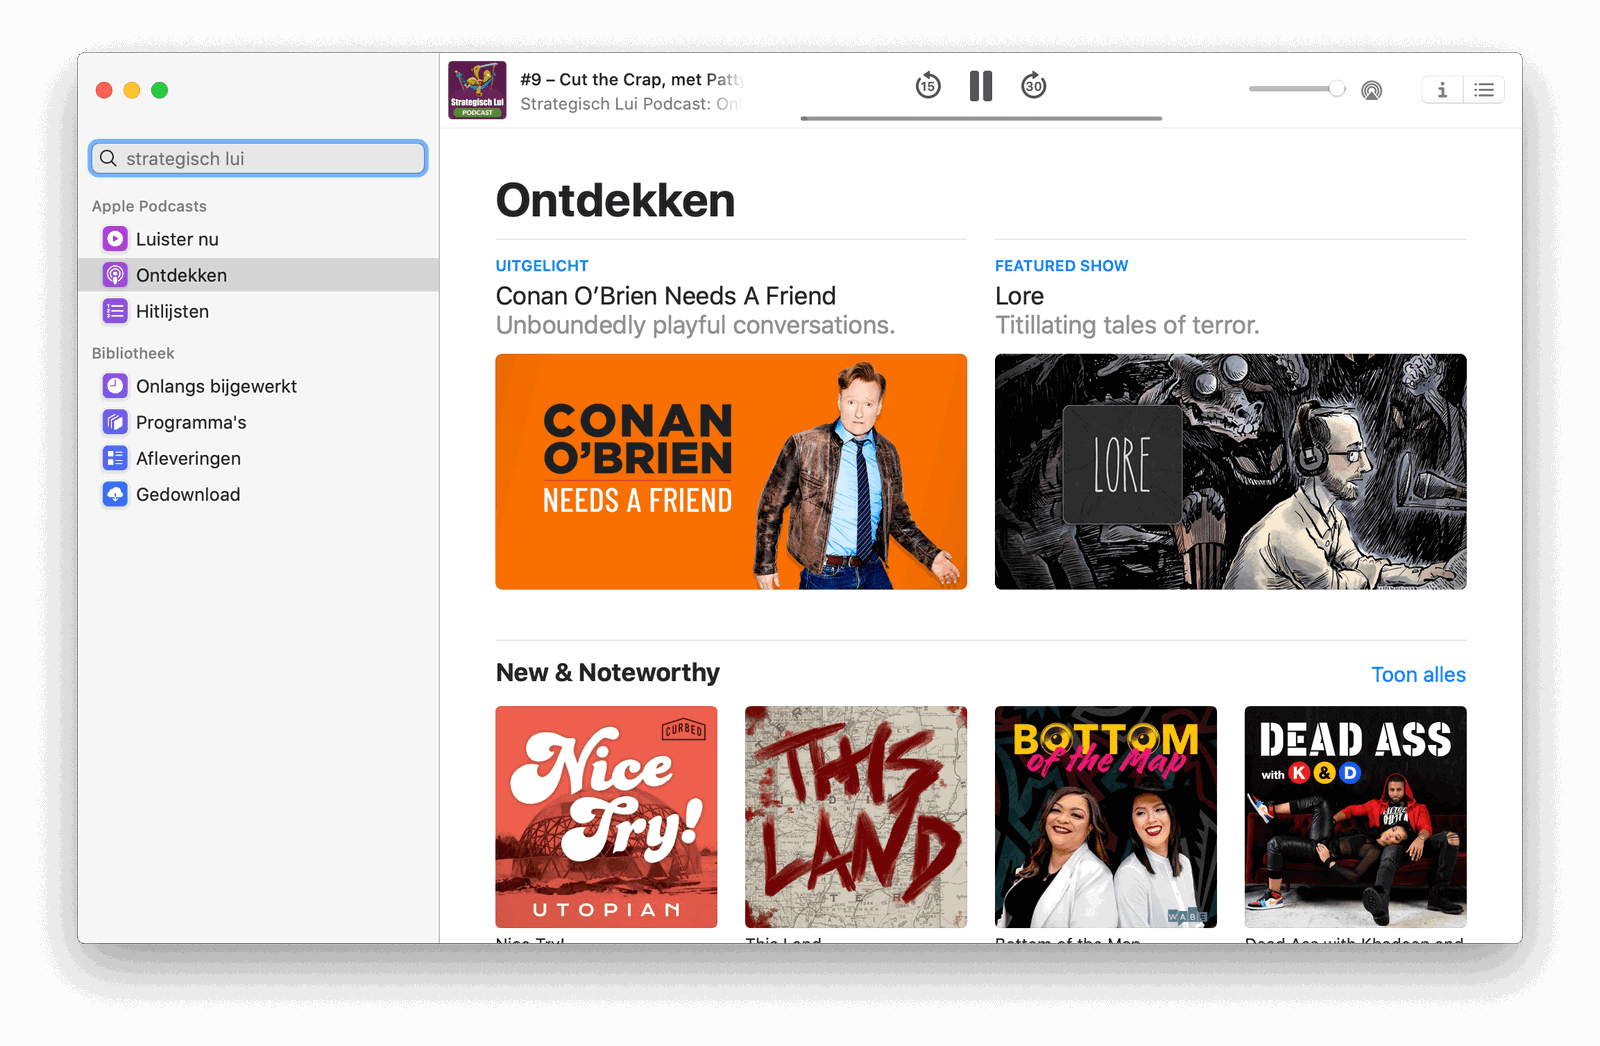Screen dimensions: 1600x1046
Task: Open the This Land podcast cover
Action: click(x=856, y=817)
